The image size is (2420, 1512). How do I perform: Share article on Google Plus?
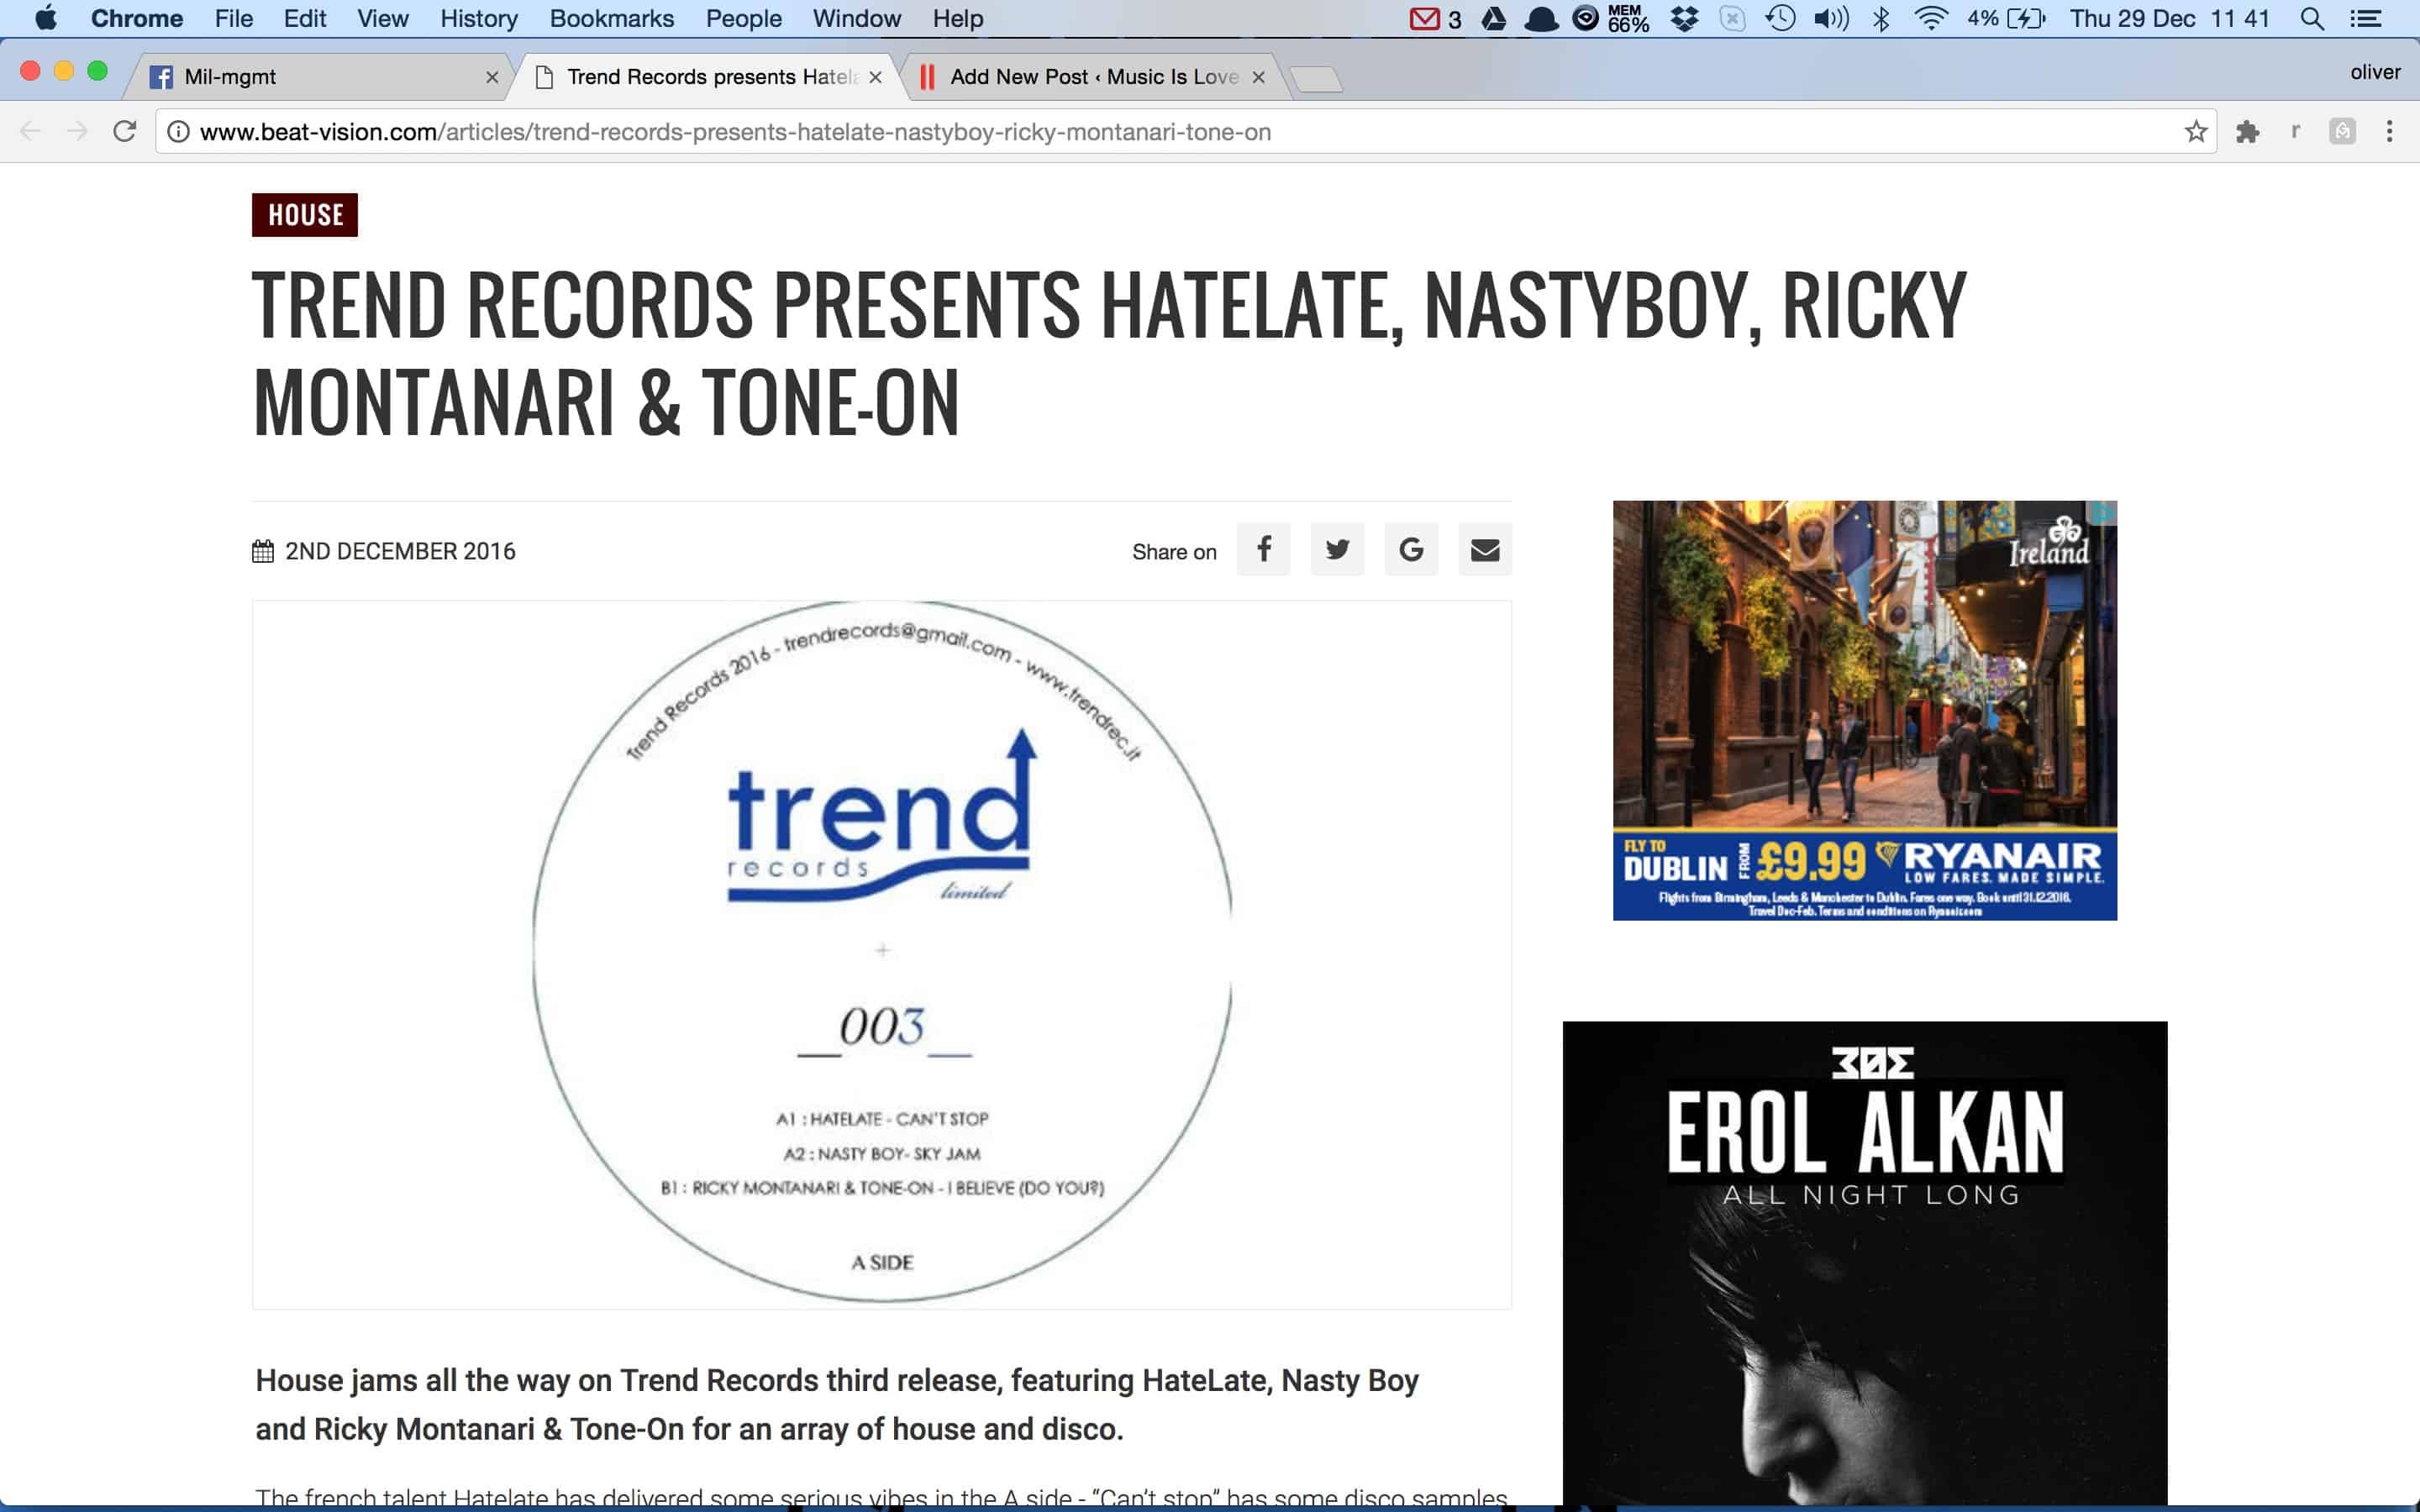[1411, 549]
